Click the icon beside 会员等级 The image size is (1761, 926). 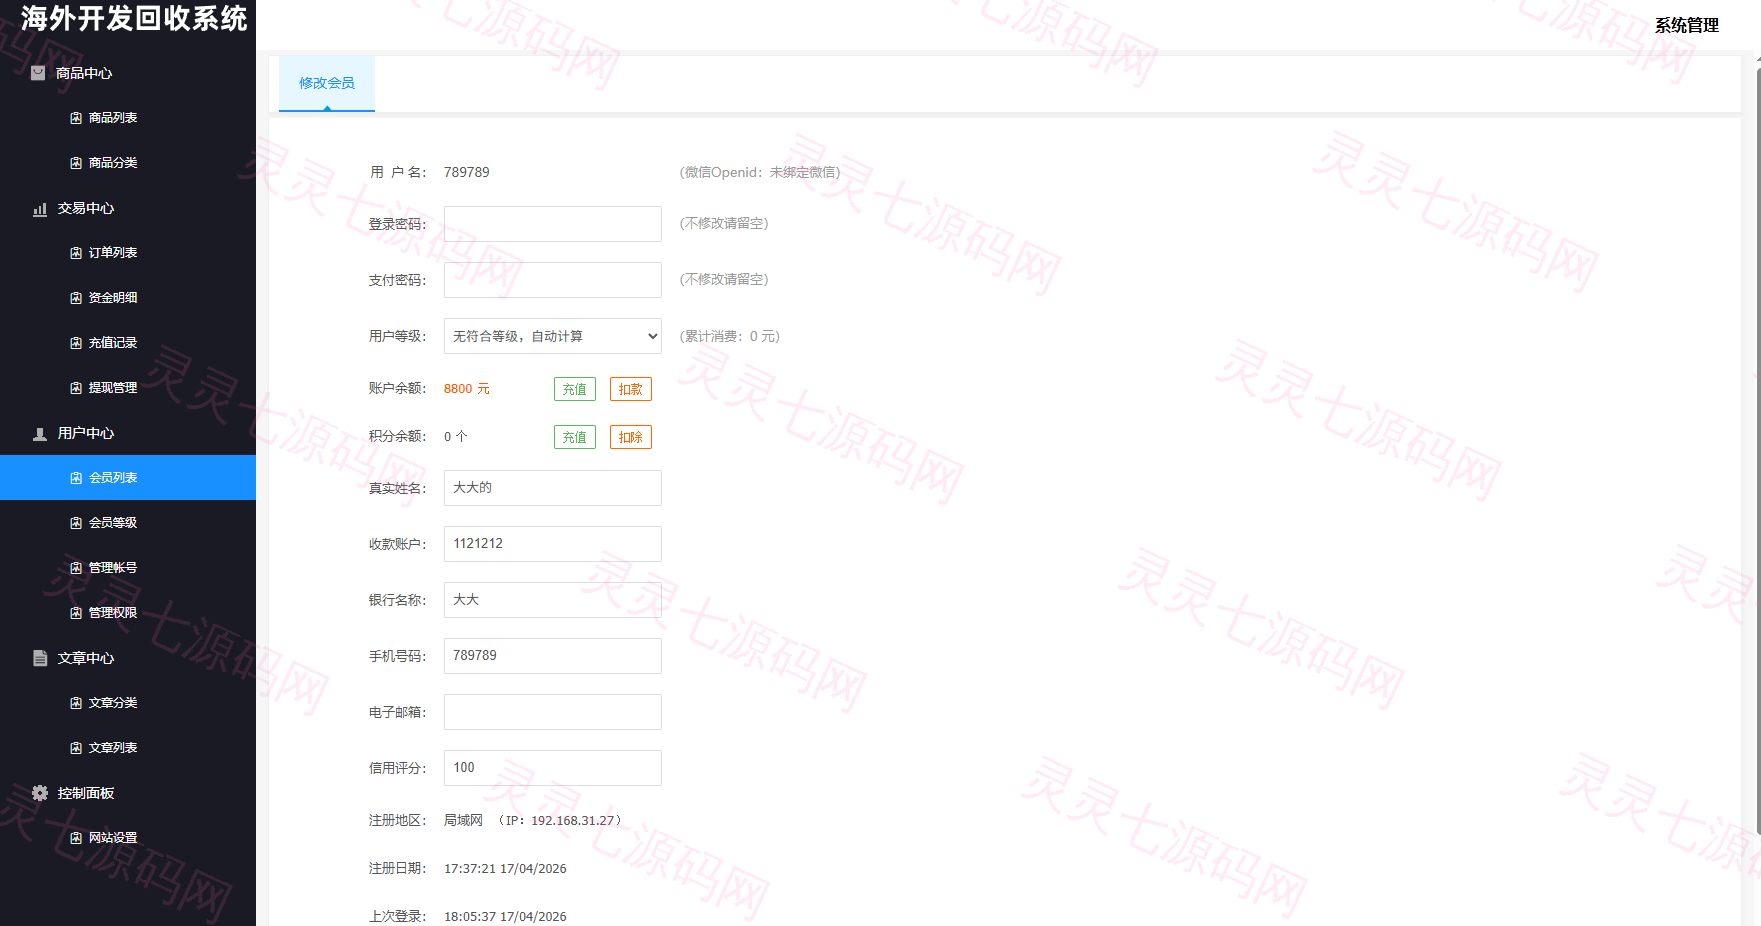[x=76, y=523]
